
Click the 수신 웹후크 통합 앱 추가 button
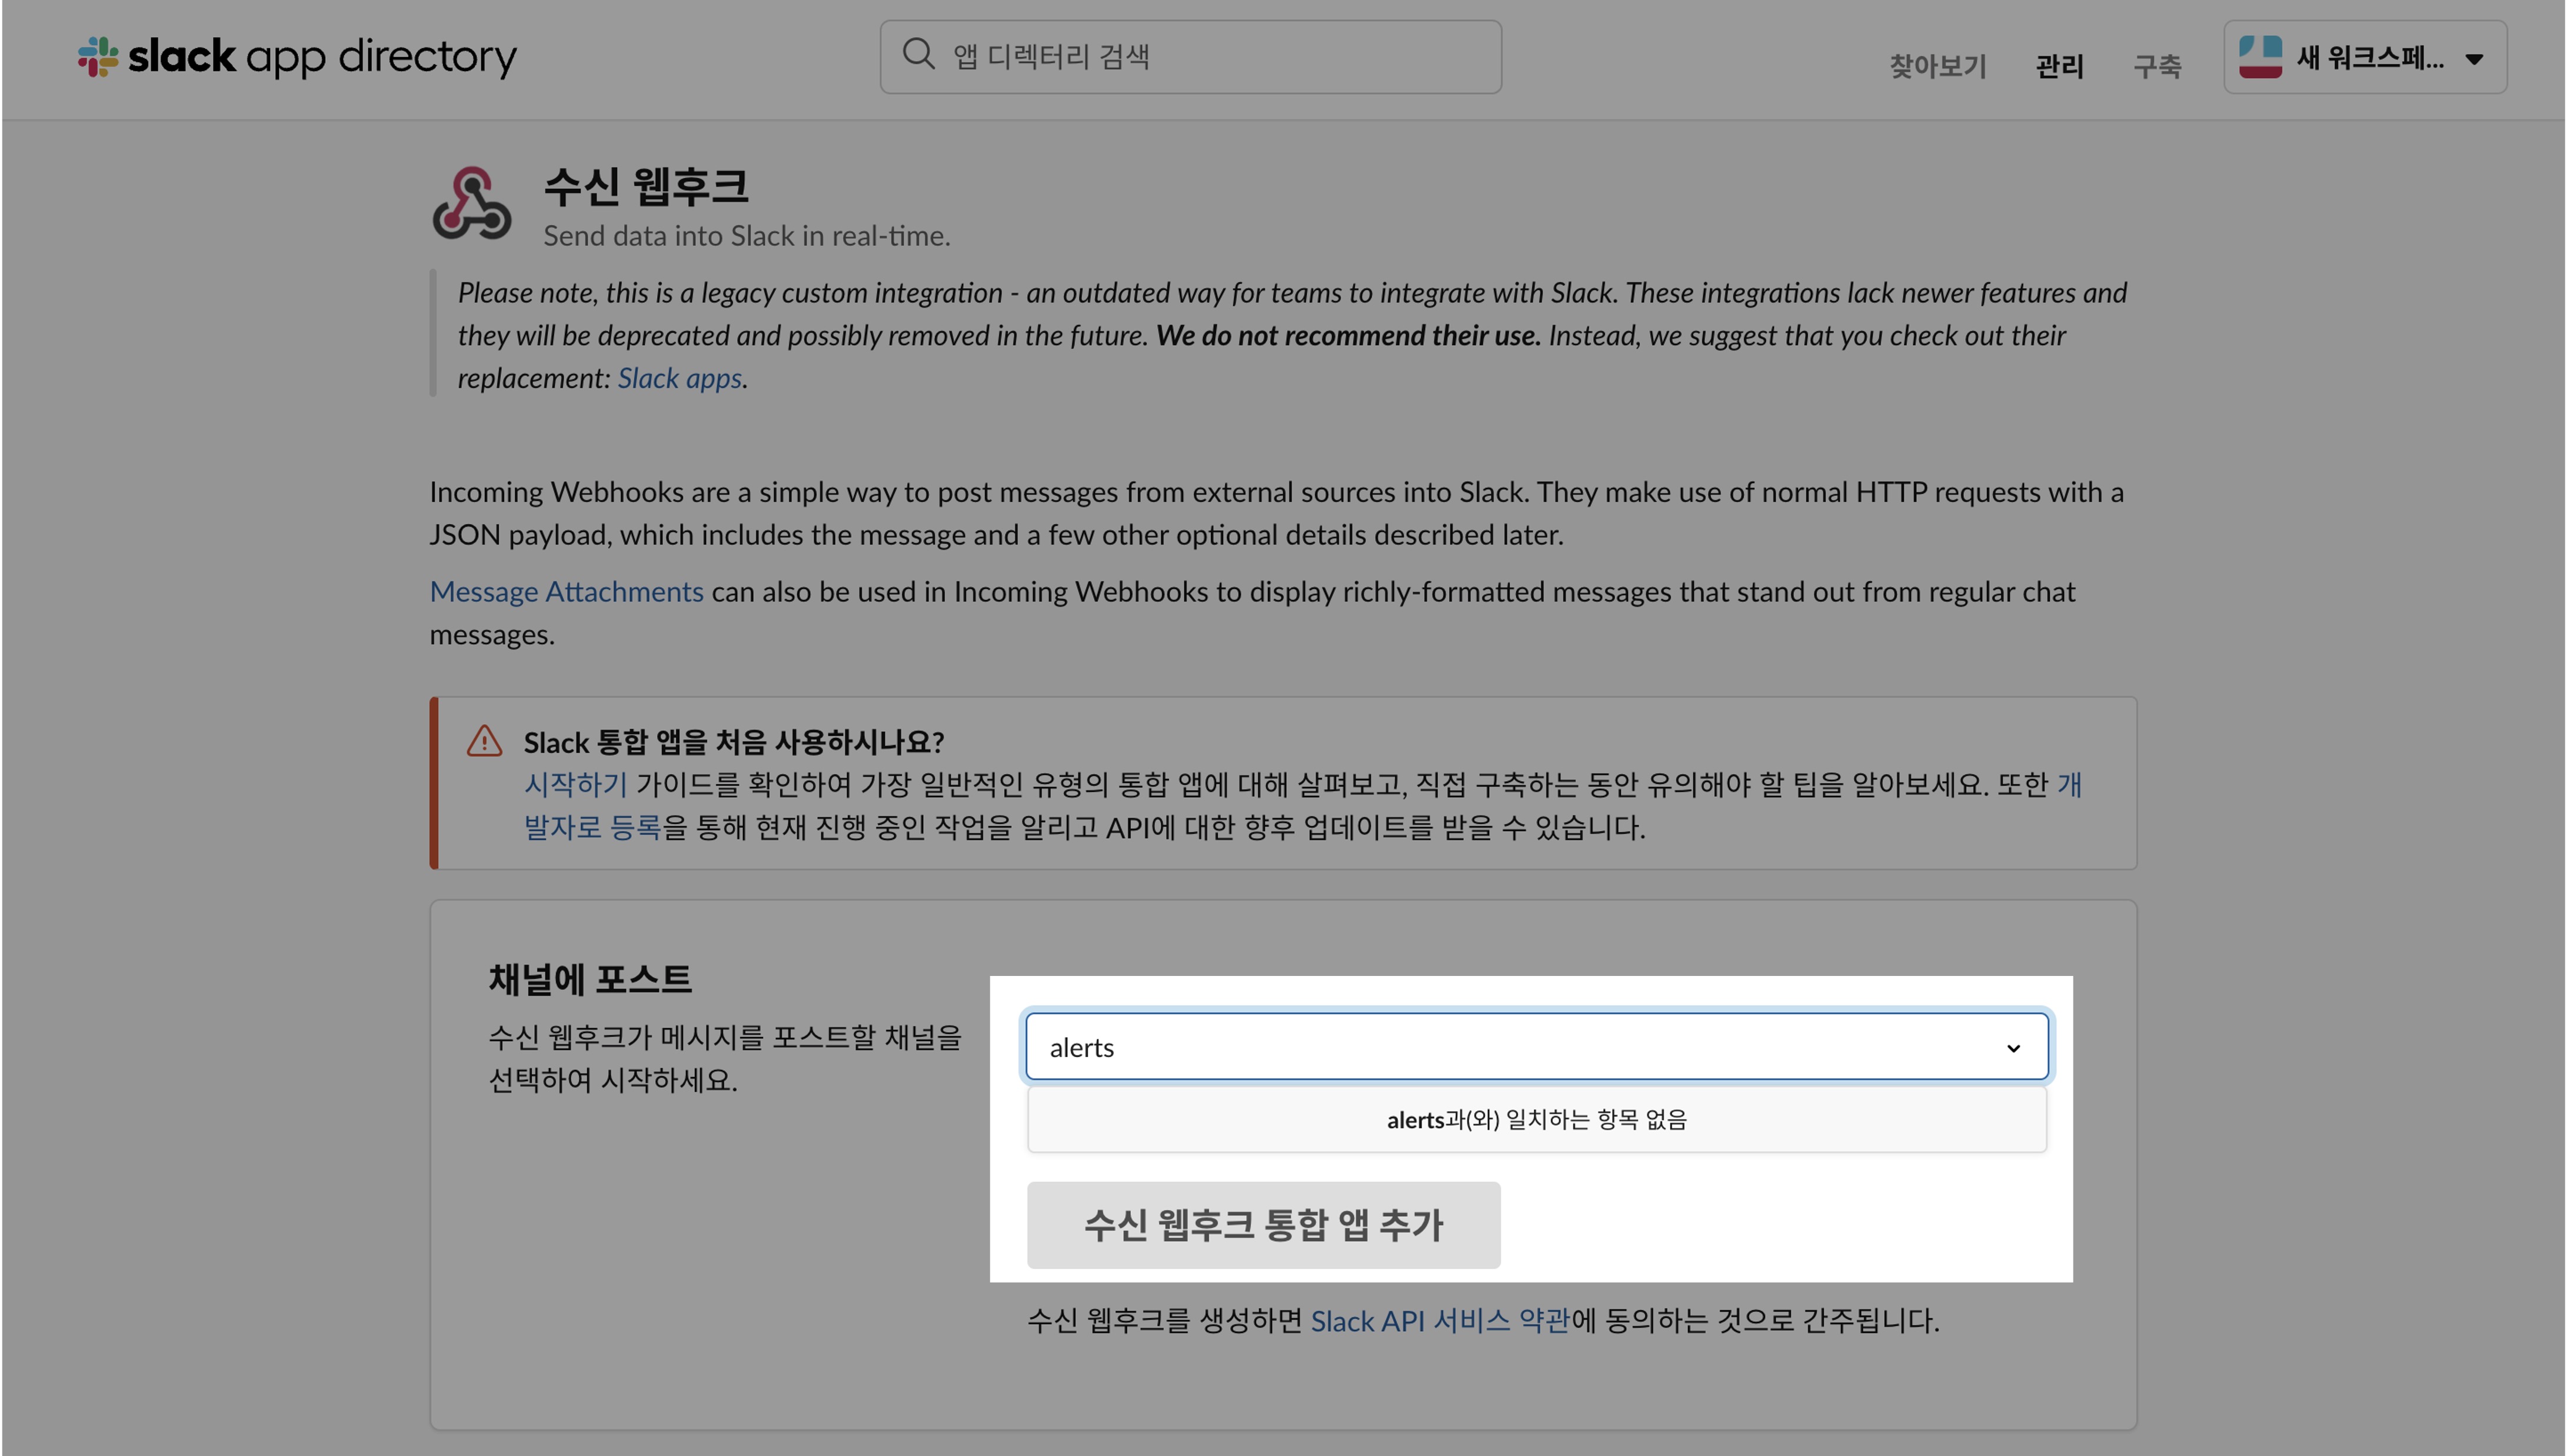coord(1263,1225)
